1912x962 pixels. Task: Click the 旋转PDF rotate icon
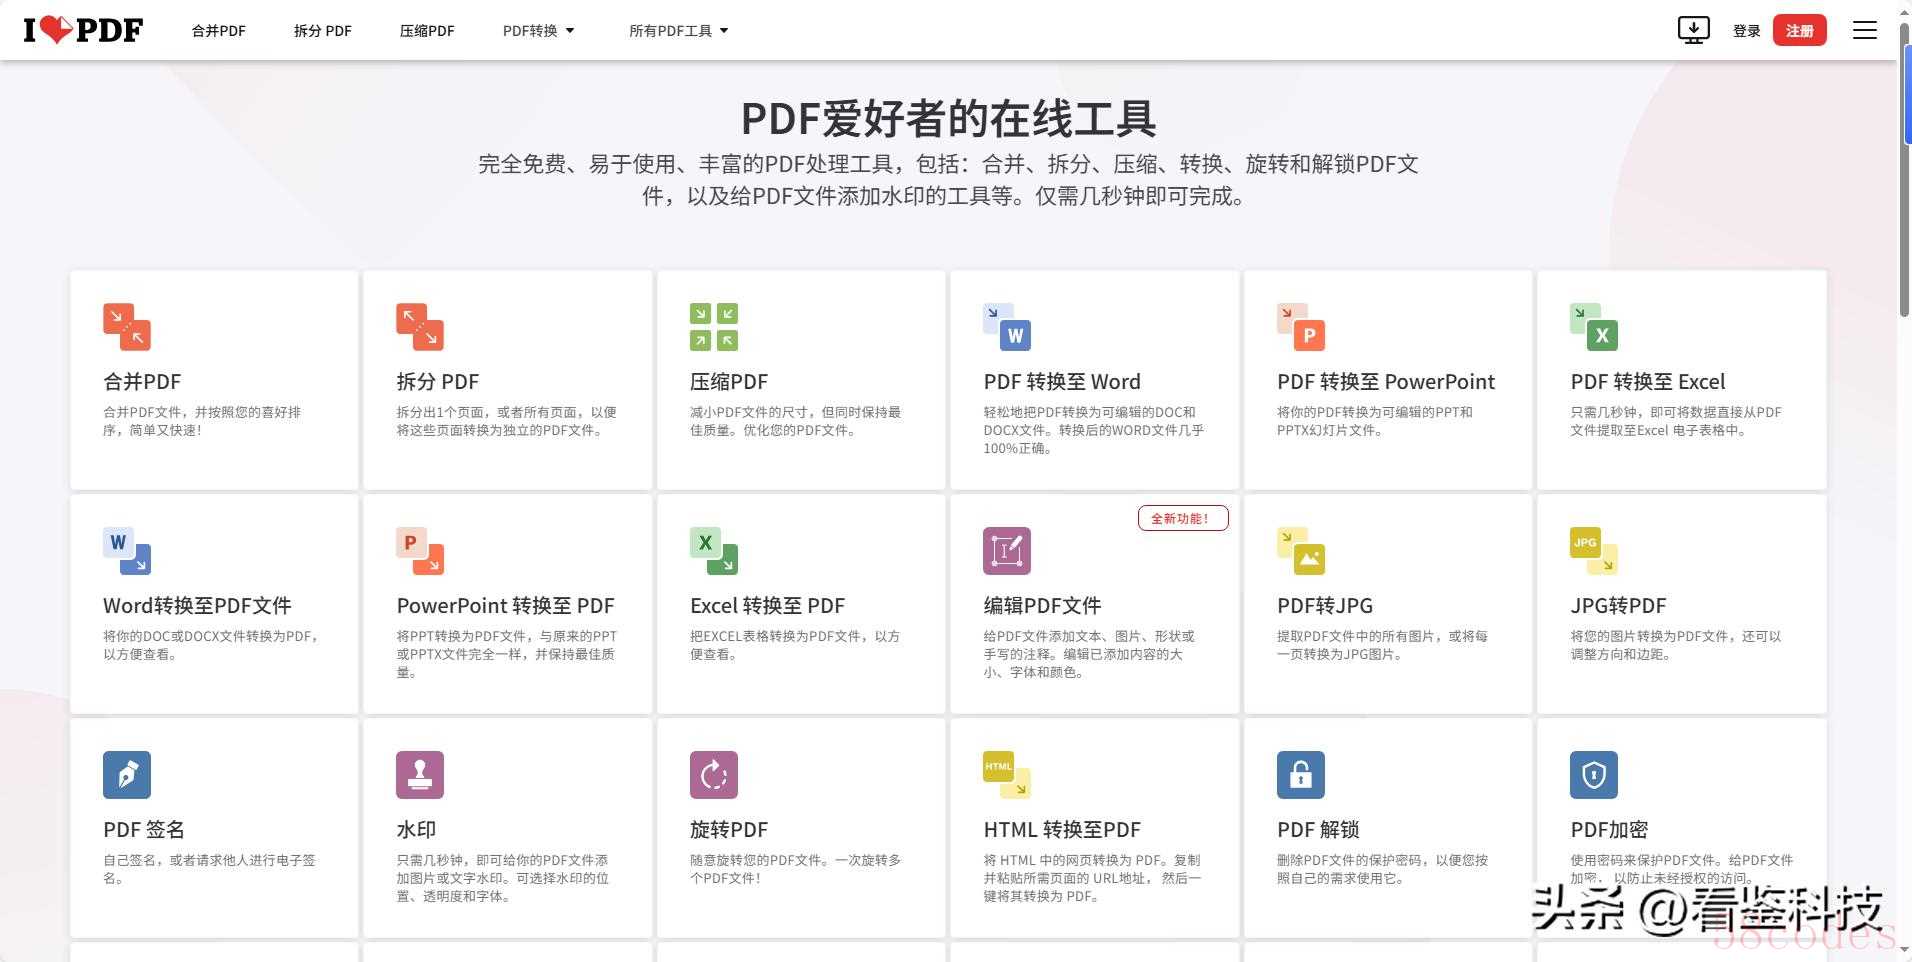714,775
